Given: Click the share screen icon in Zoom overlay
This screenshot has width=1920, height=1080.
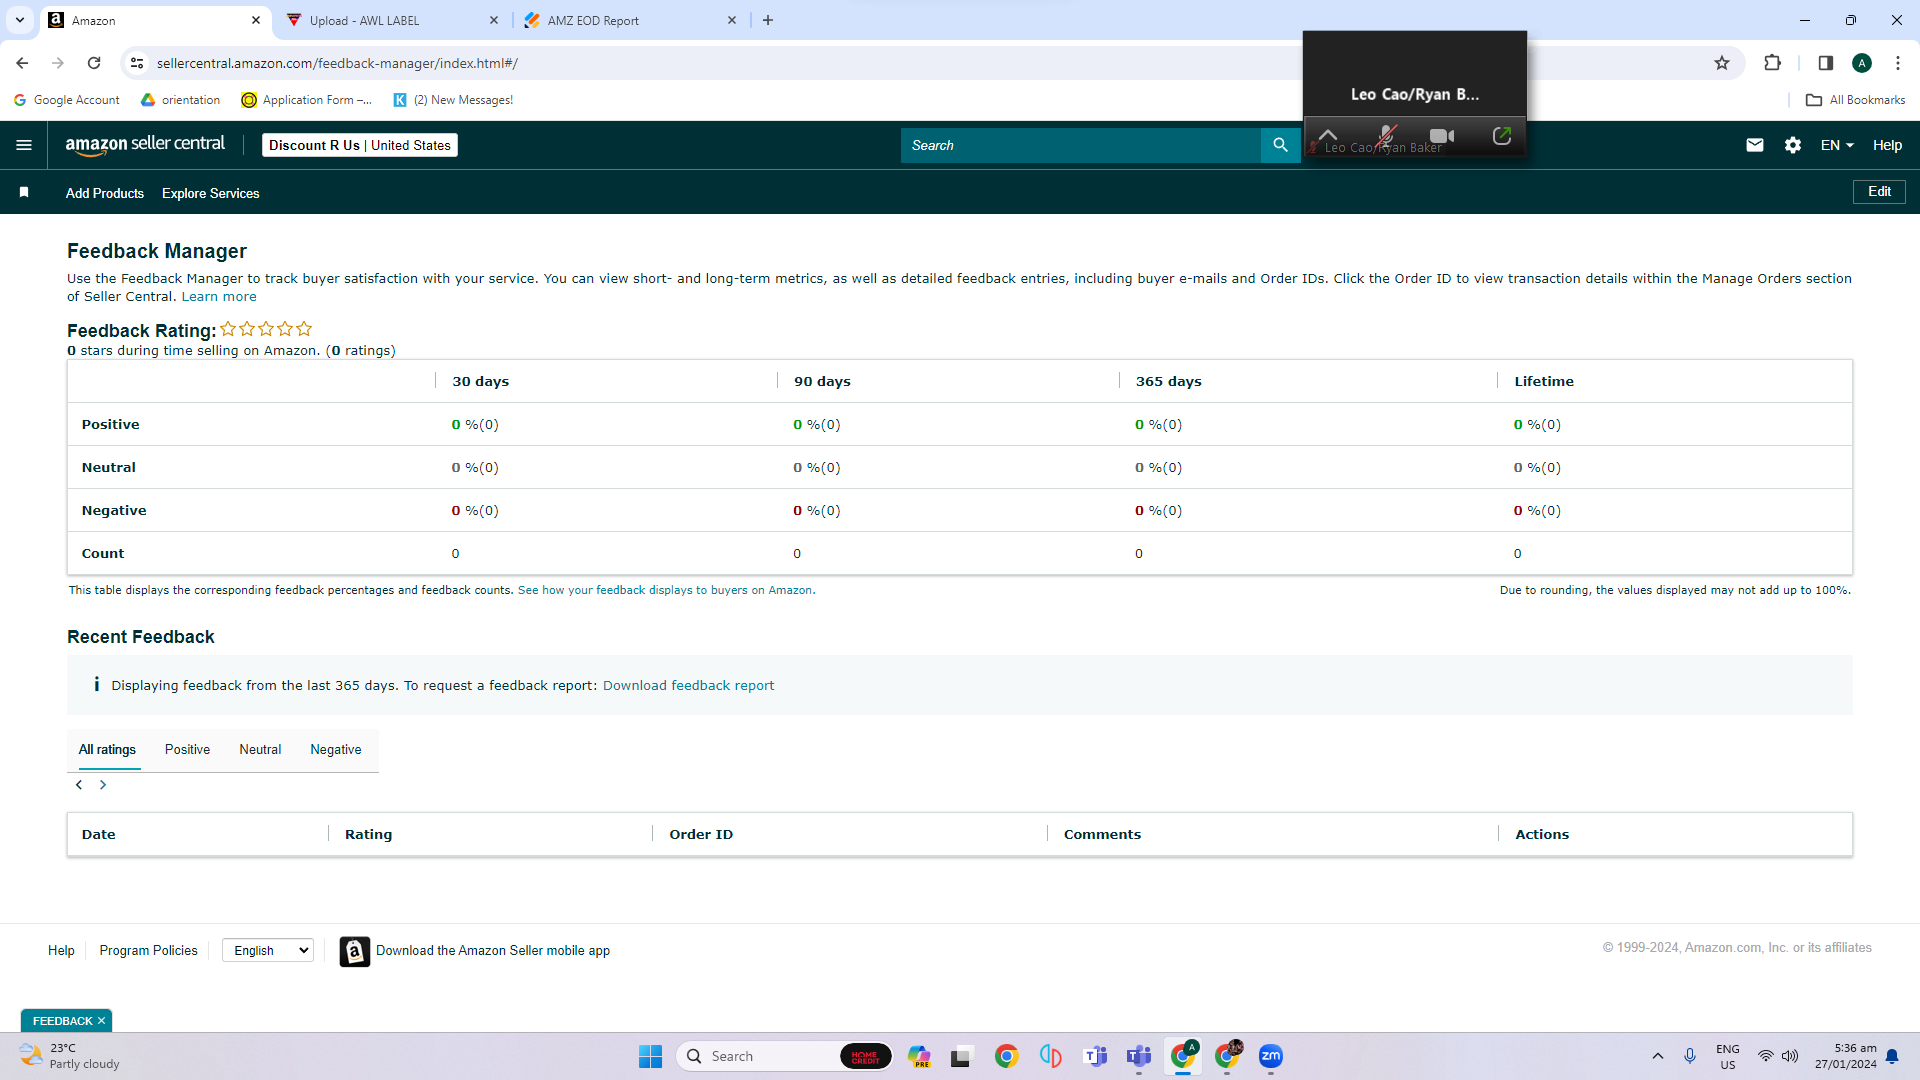Looking at the screenshot, I should [x=1502, y=136].
